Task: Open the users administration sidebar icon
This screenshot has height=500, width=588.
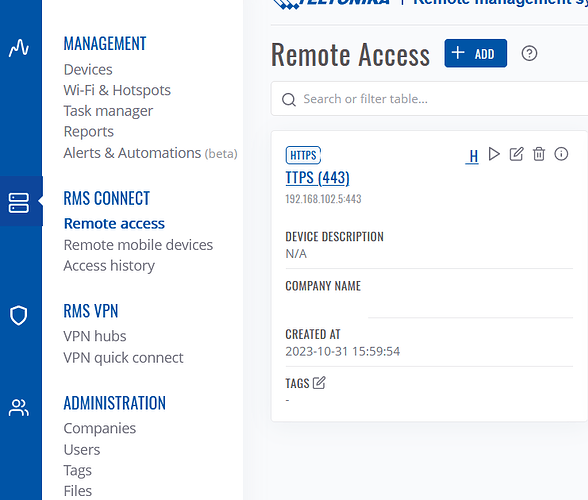Action: pos(19,408)
